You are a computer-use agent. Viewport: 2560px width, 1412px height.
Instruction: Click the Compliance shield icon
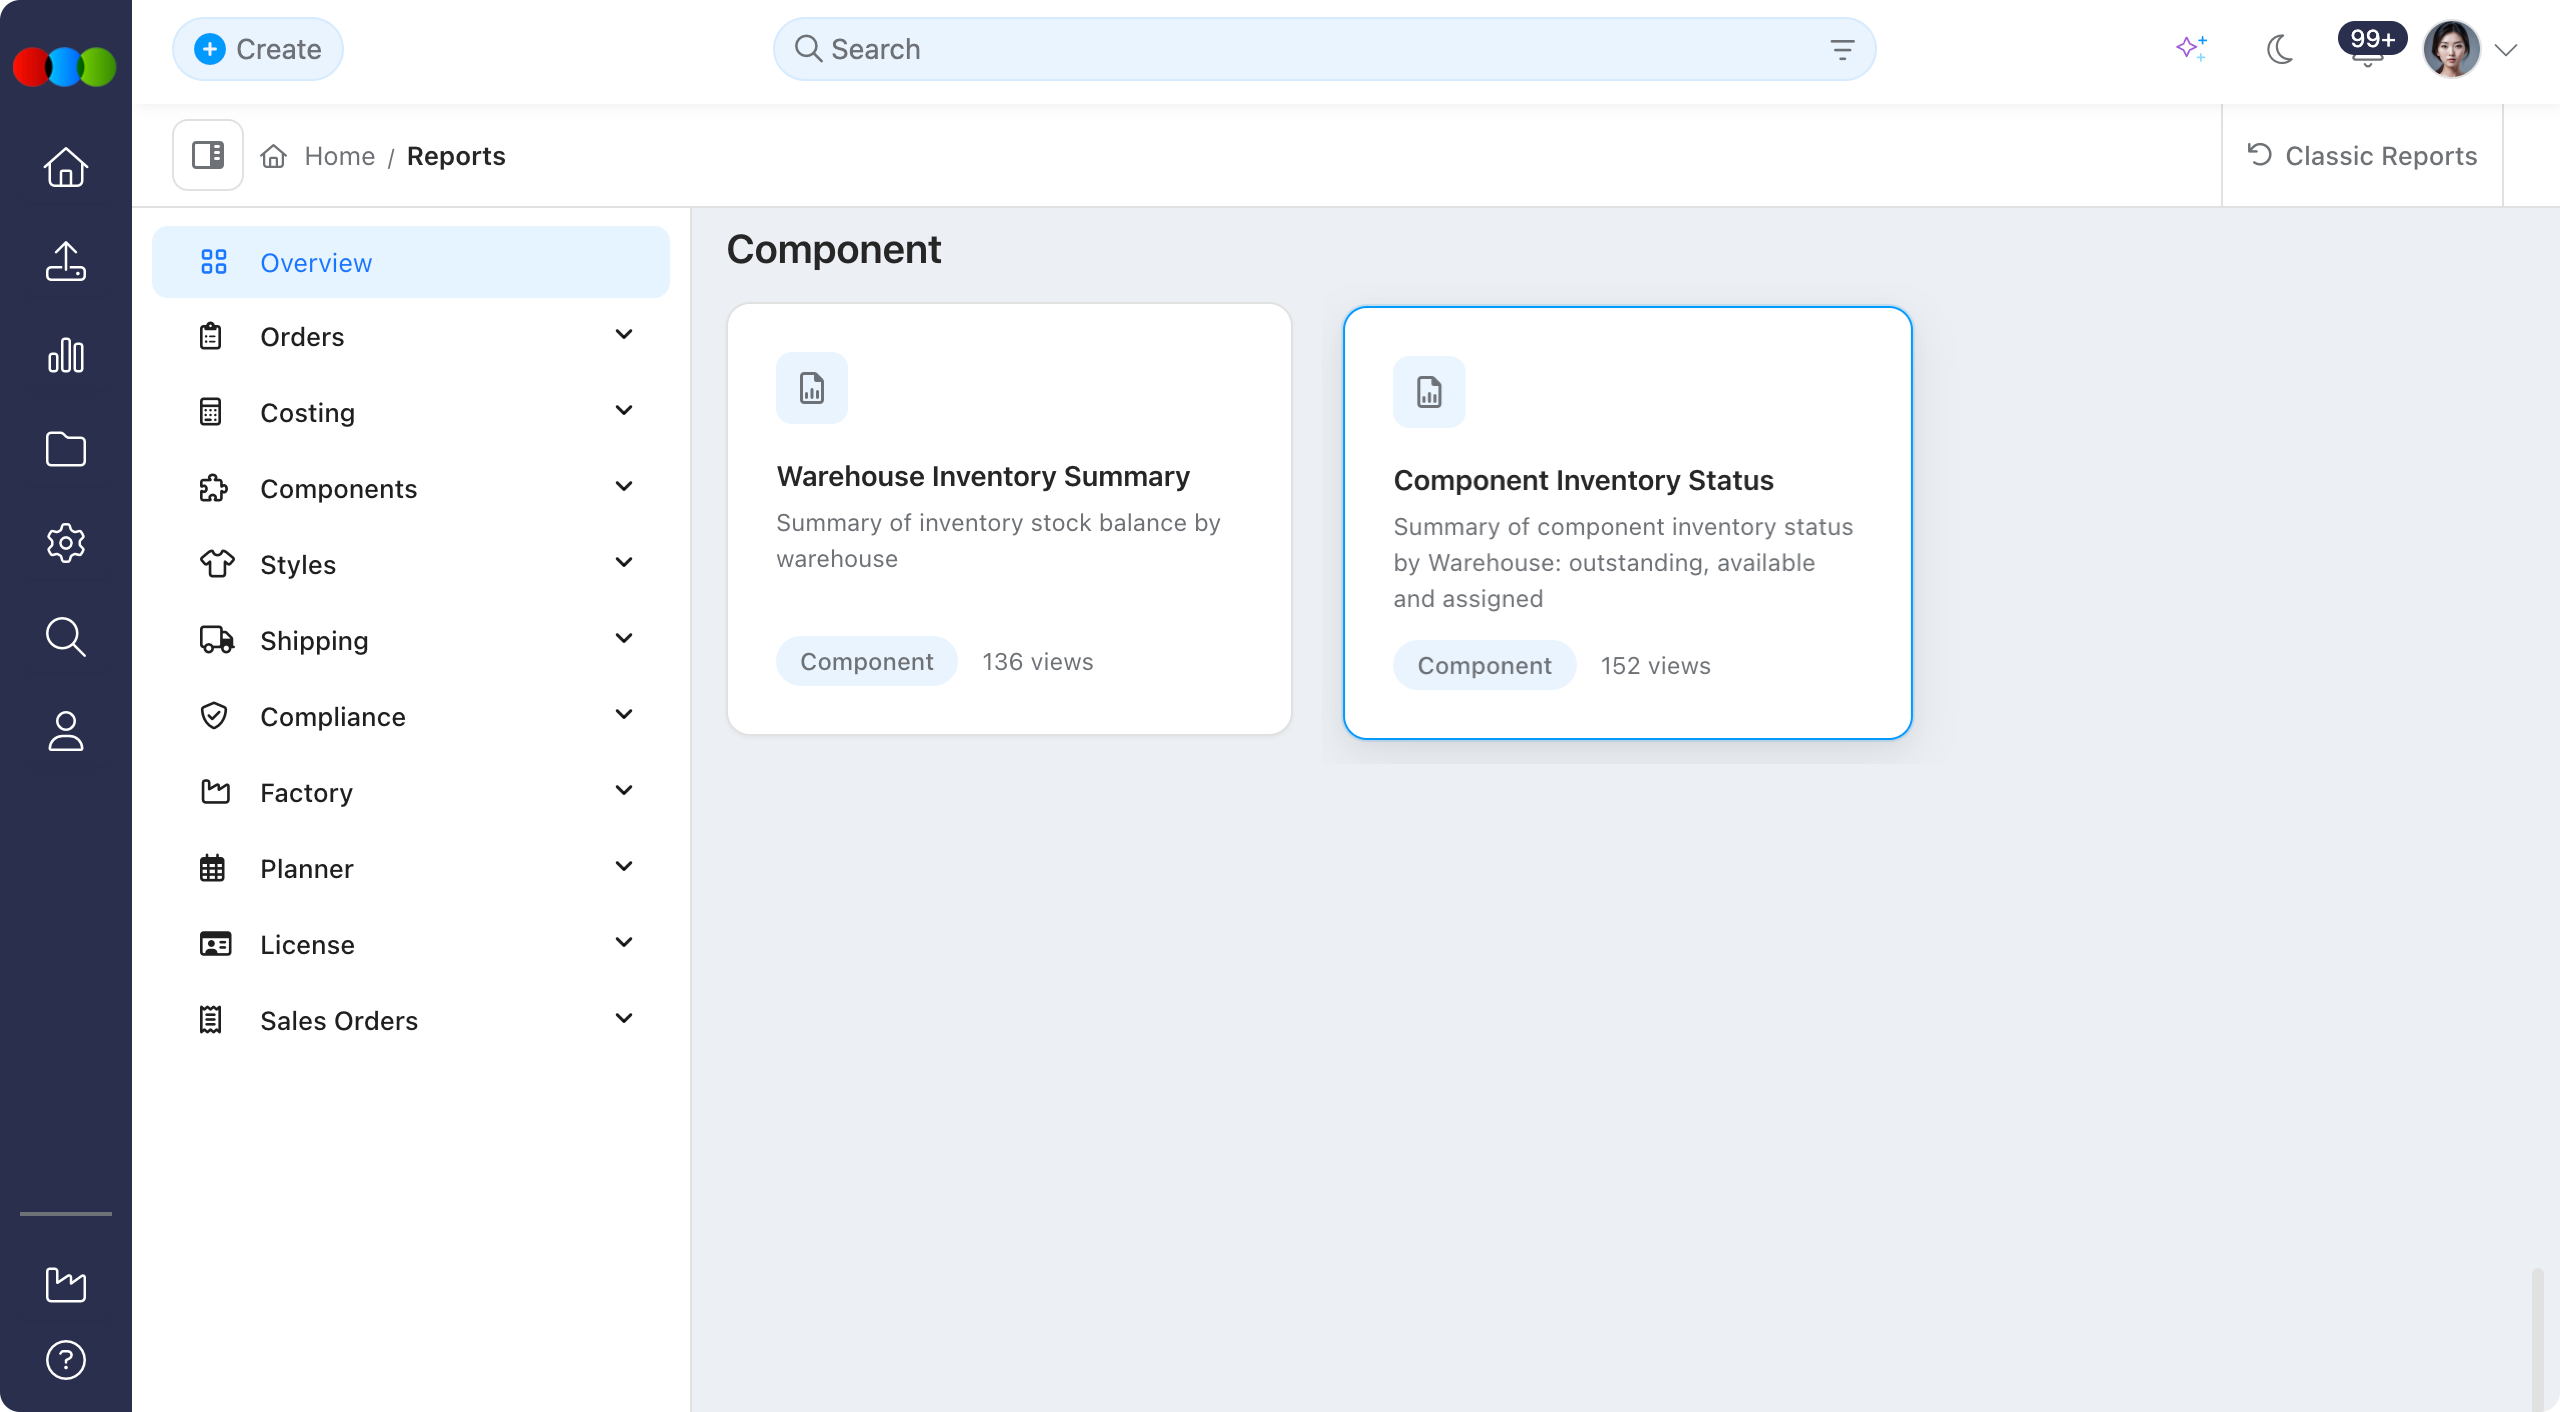(214, 716)
